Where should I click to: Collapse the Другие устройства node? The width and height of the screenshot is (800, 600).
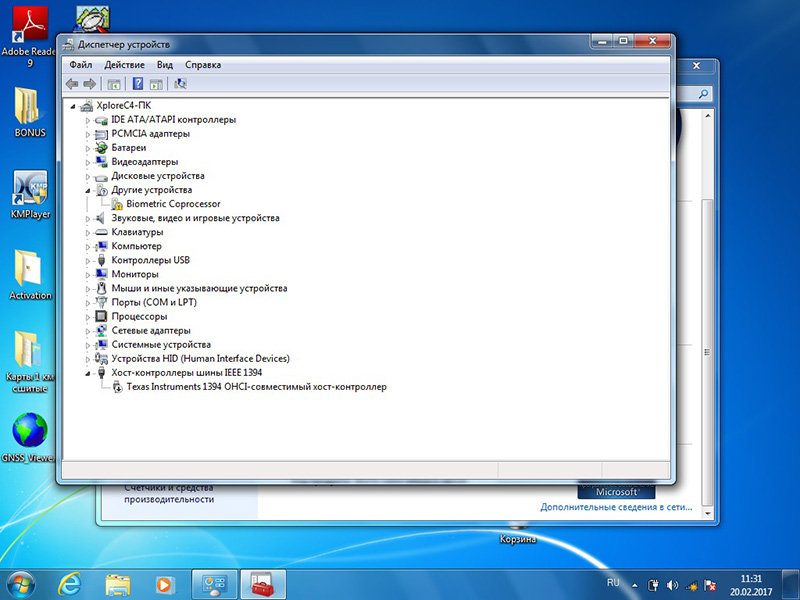click(x=88, y=190)
